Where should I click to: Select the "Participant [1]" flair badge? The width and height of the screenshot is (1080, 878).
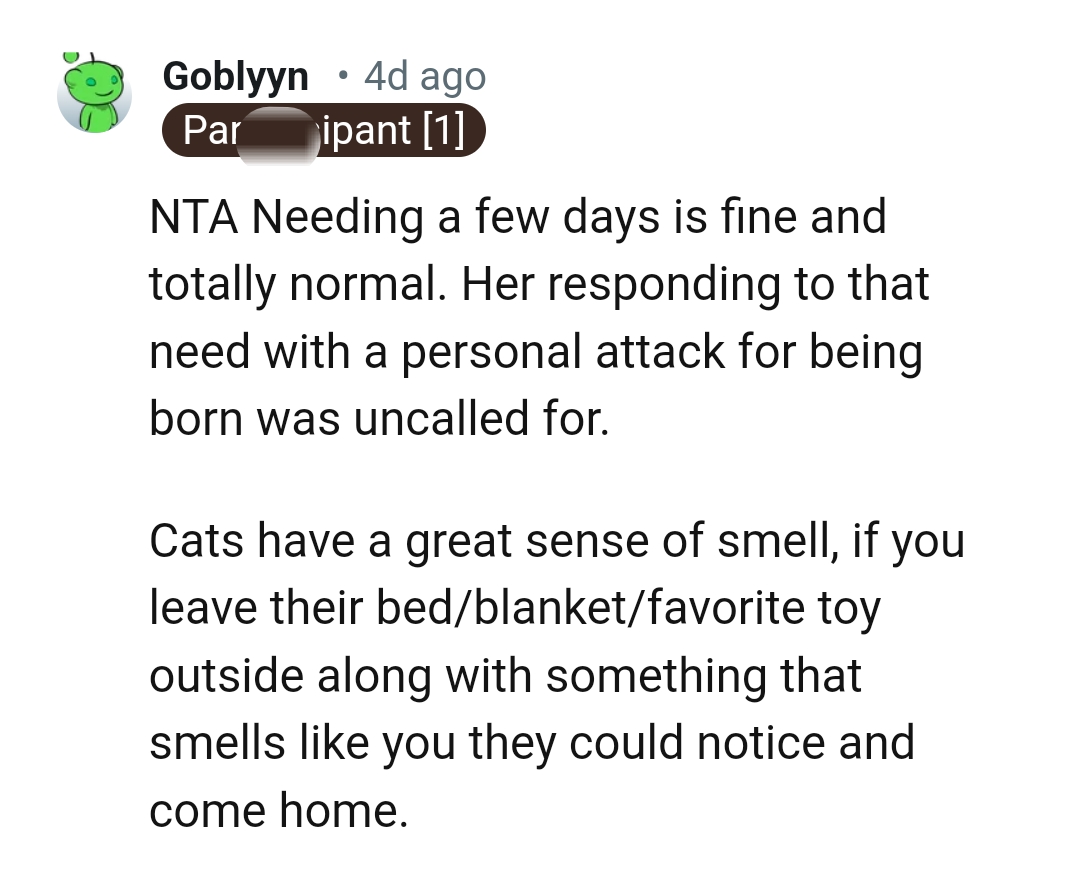pos(323,130)
